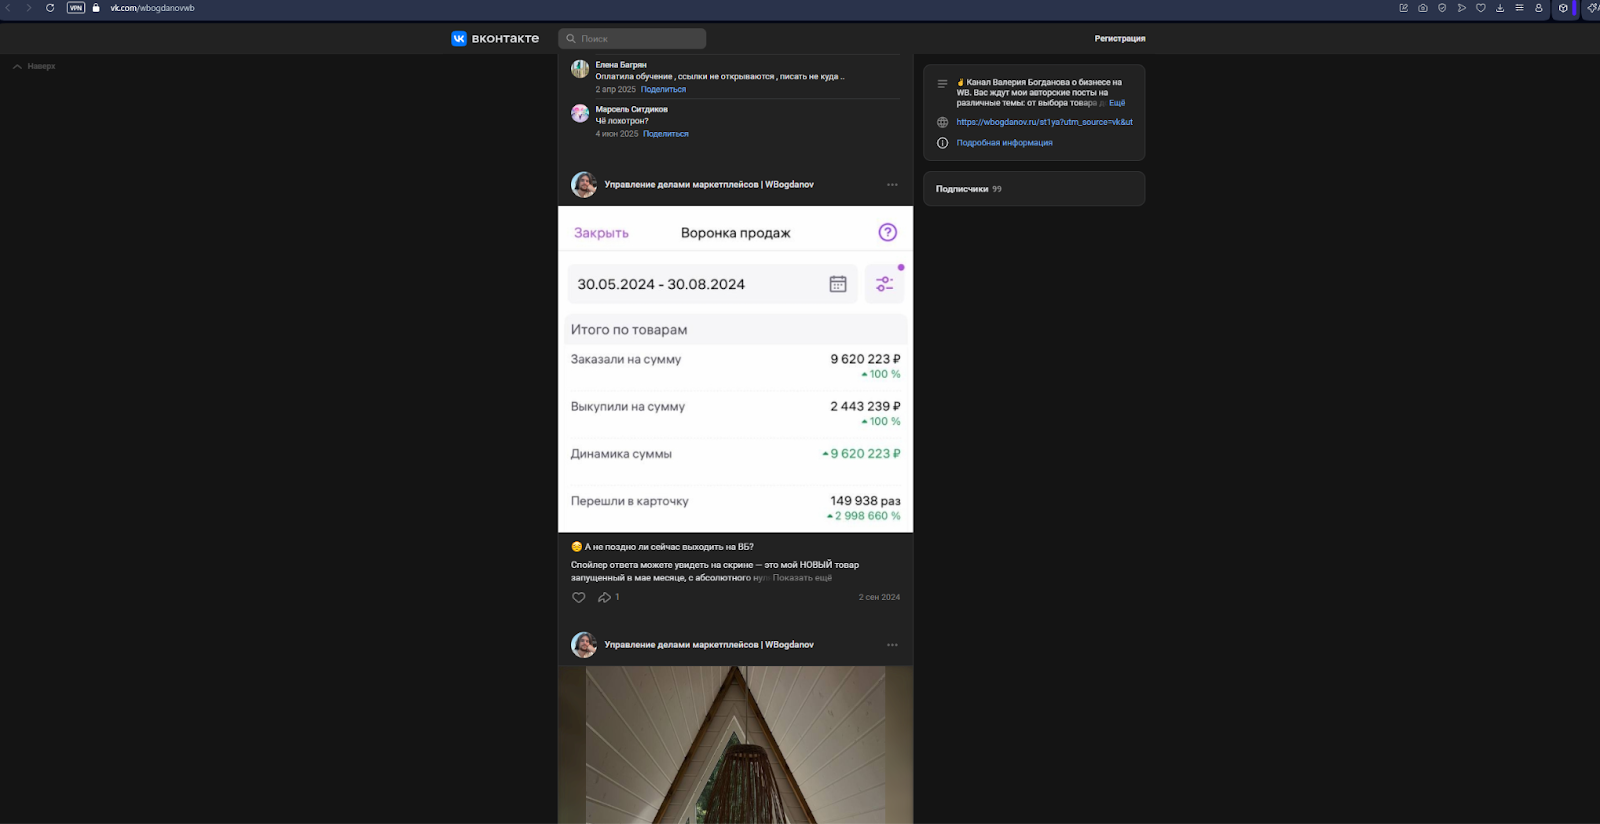Click Поделиться under Марсель Ситдиков's comment
Viewport: 1600px width, 824px height.
(666, 134)
